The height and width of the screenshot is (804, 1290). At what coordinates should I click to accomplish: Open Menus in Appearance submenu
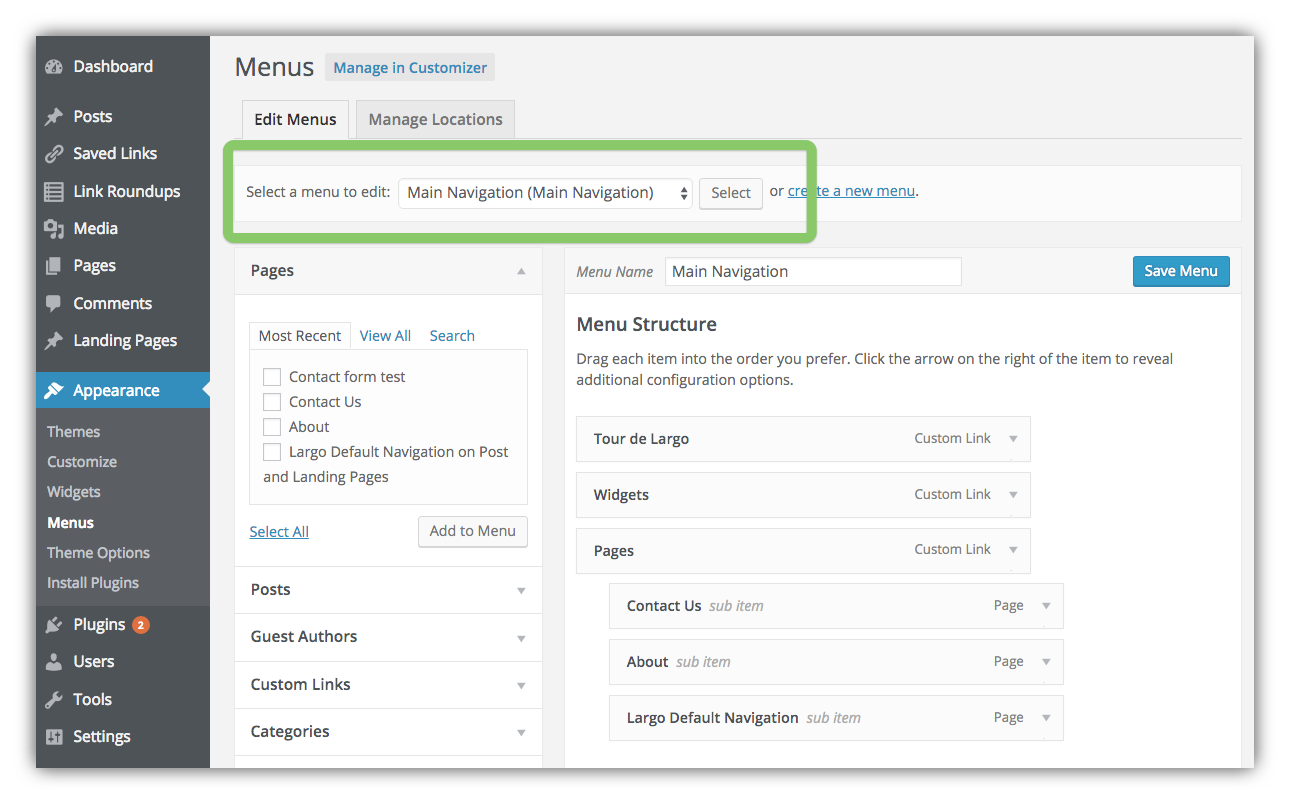[70, 523]
